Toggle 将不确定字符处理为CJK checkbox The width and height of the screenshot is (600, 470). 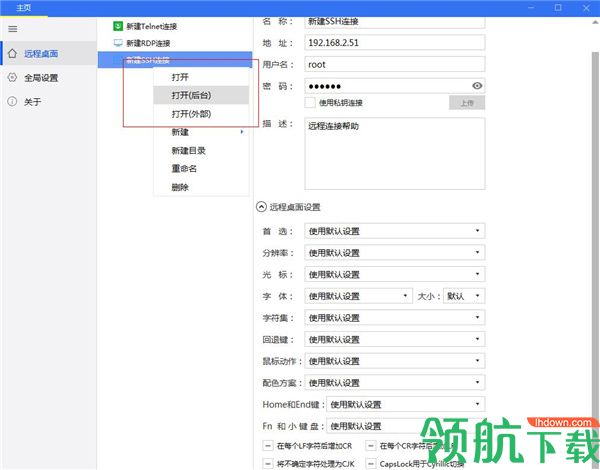pos(267,463)
